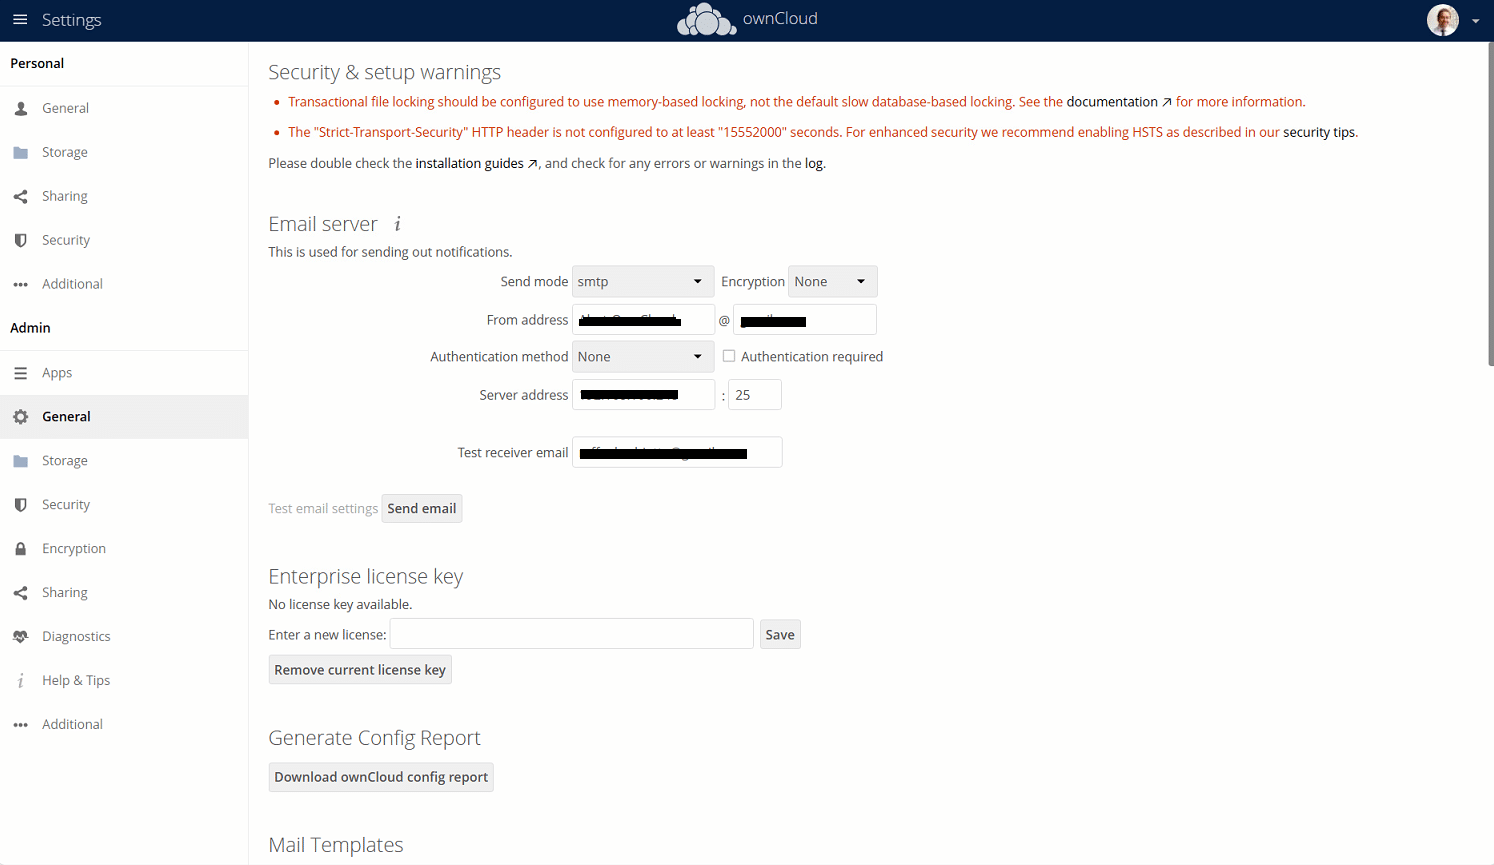Click Save next to license field
Screen dimensions: 1494x865
(780, 635)
